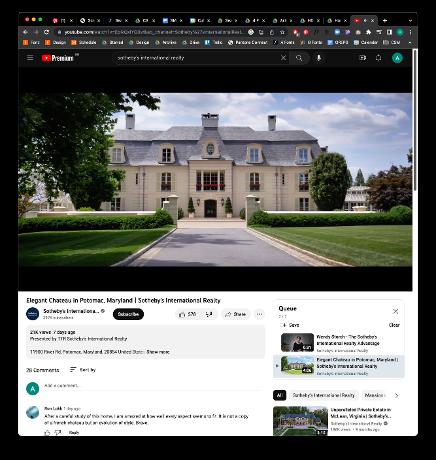The height and width of the screenshot is (460, 436).
Task: Start voice search with microphone icon
Action: pos(319,58)
